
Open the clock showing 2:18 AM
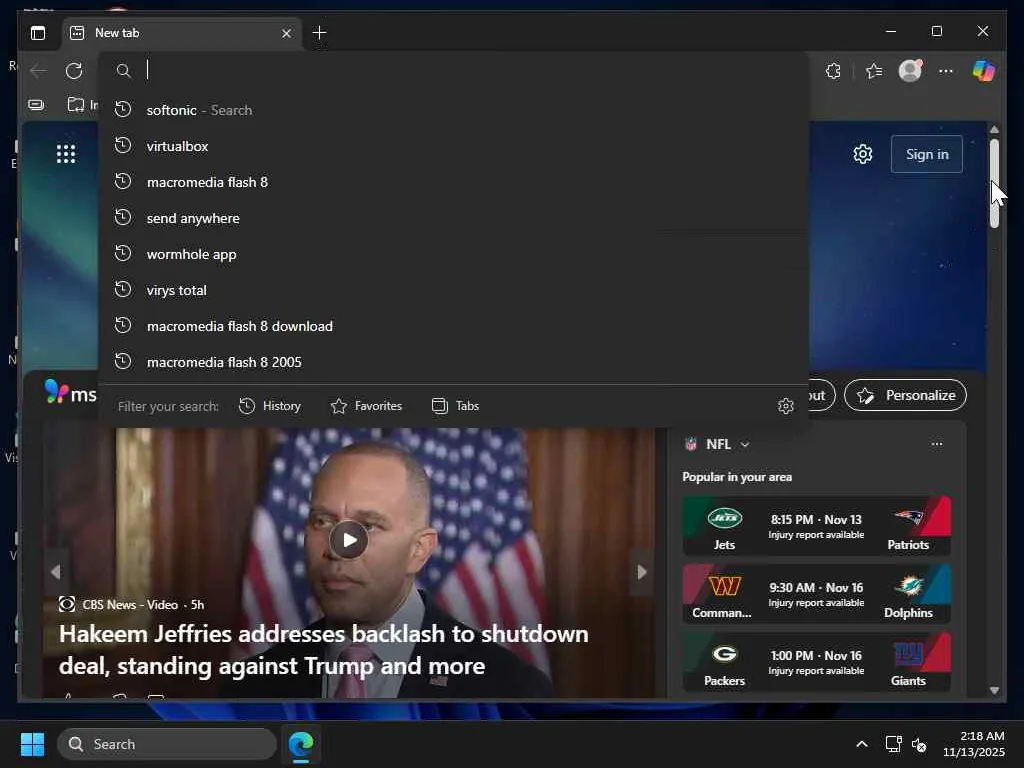973,744
